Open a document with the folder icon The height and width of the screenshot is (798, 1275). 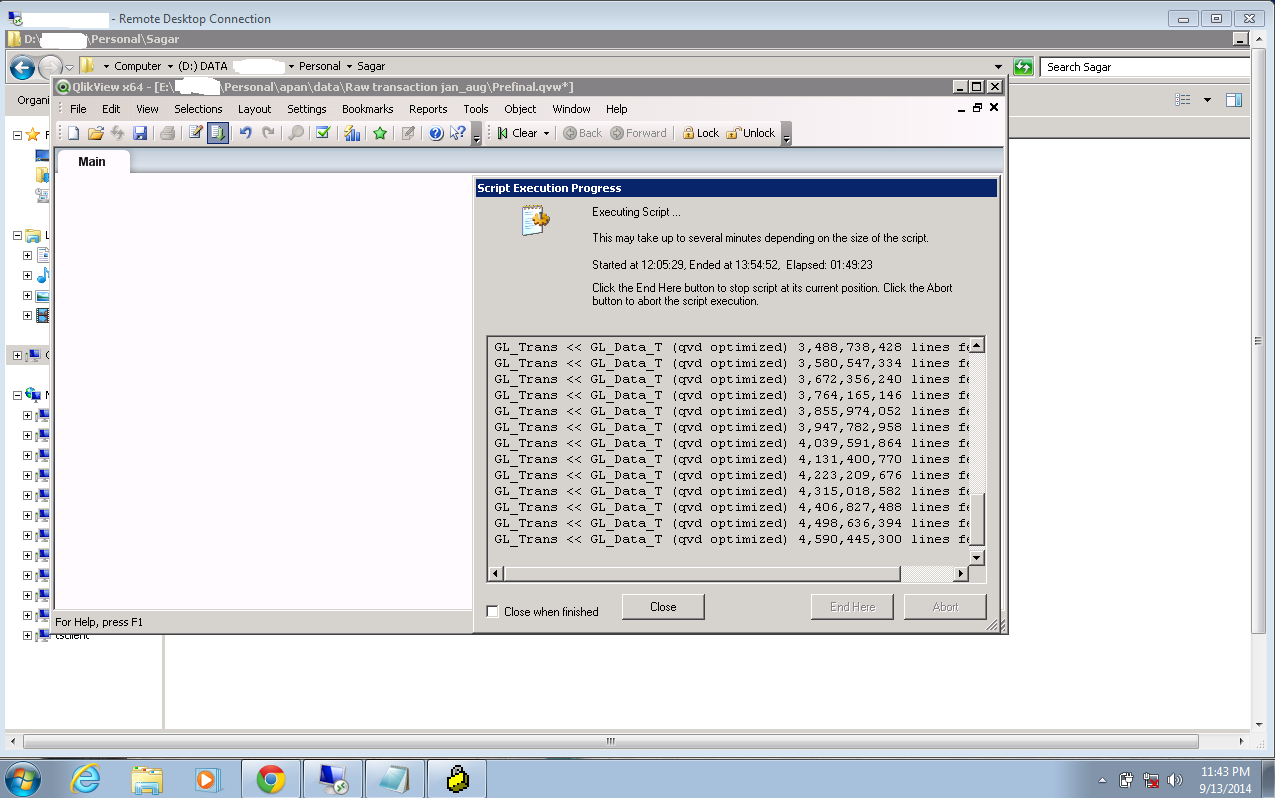click(x=96, y=133)
